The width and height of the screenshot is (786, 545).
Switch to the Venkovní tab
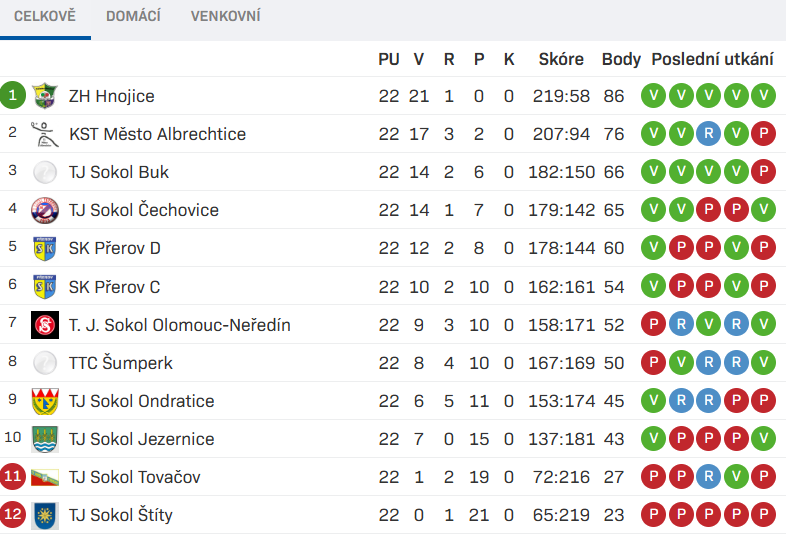coord(226,16)
